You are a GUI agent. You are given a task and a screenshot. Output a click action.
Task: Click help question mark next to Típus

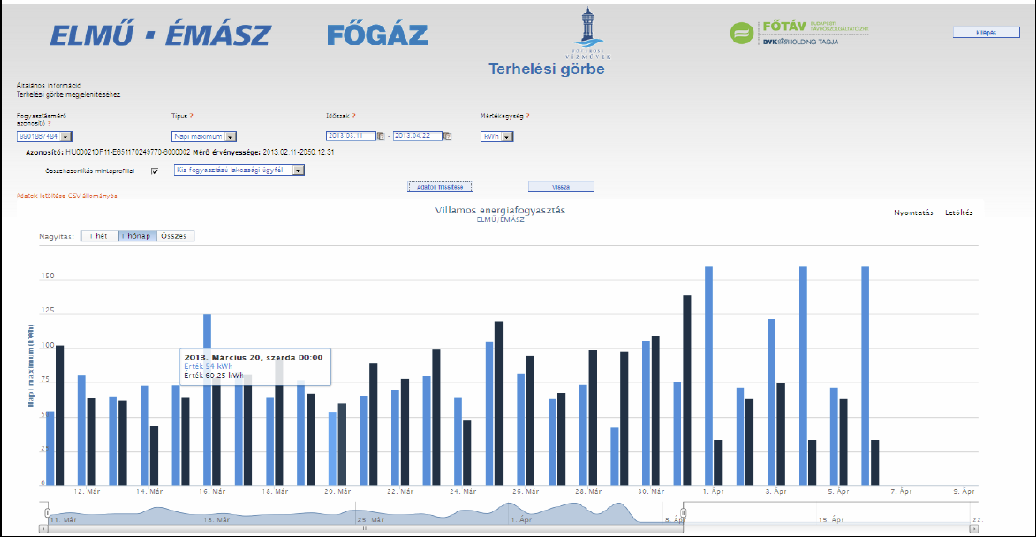coord(192,116)
